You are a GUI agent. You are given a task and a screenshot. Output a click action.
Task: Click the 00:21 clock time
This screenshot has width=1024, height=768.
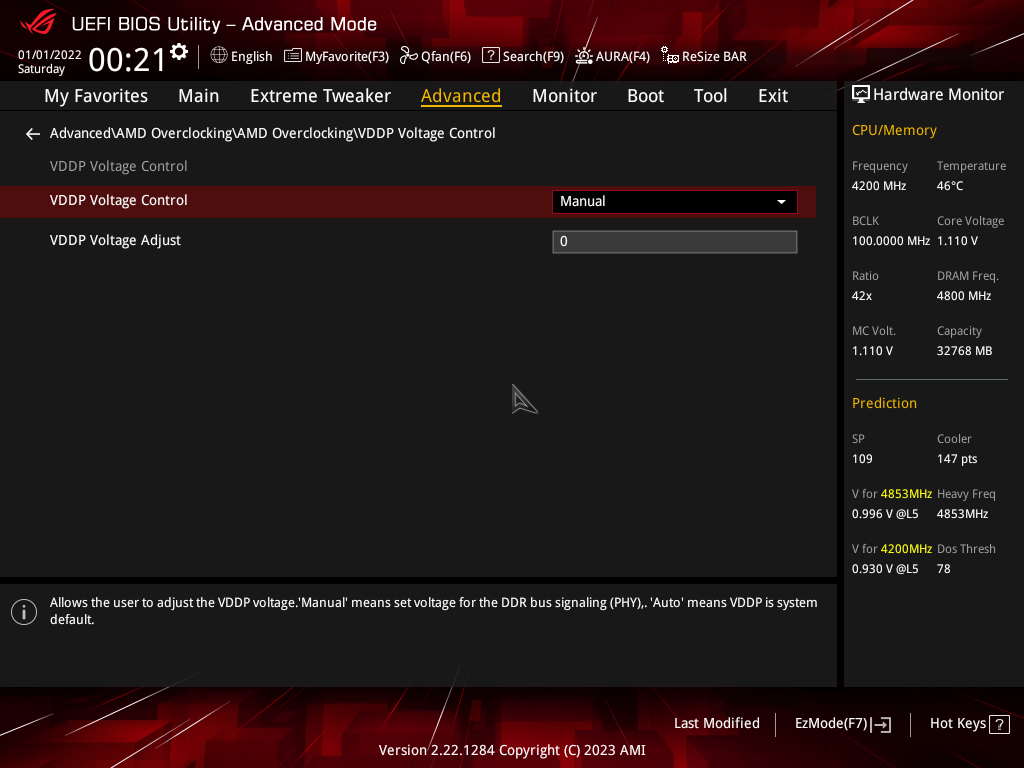(x=127, y=60)
